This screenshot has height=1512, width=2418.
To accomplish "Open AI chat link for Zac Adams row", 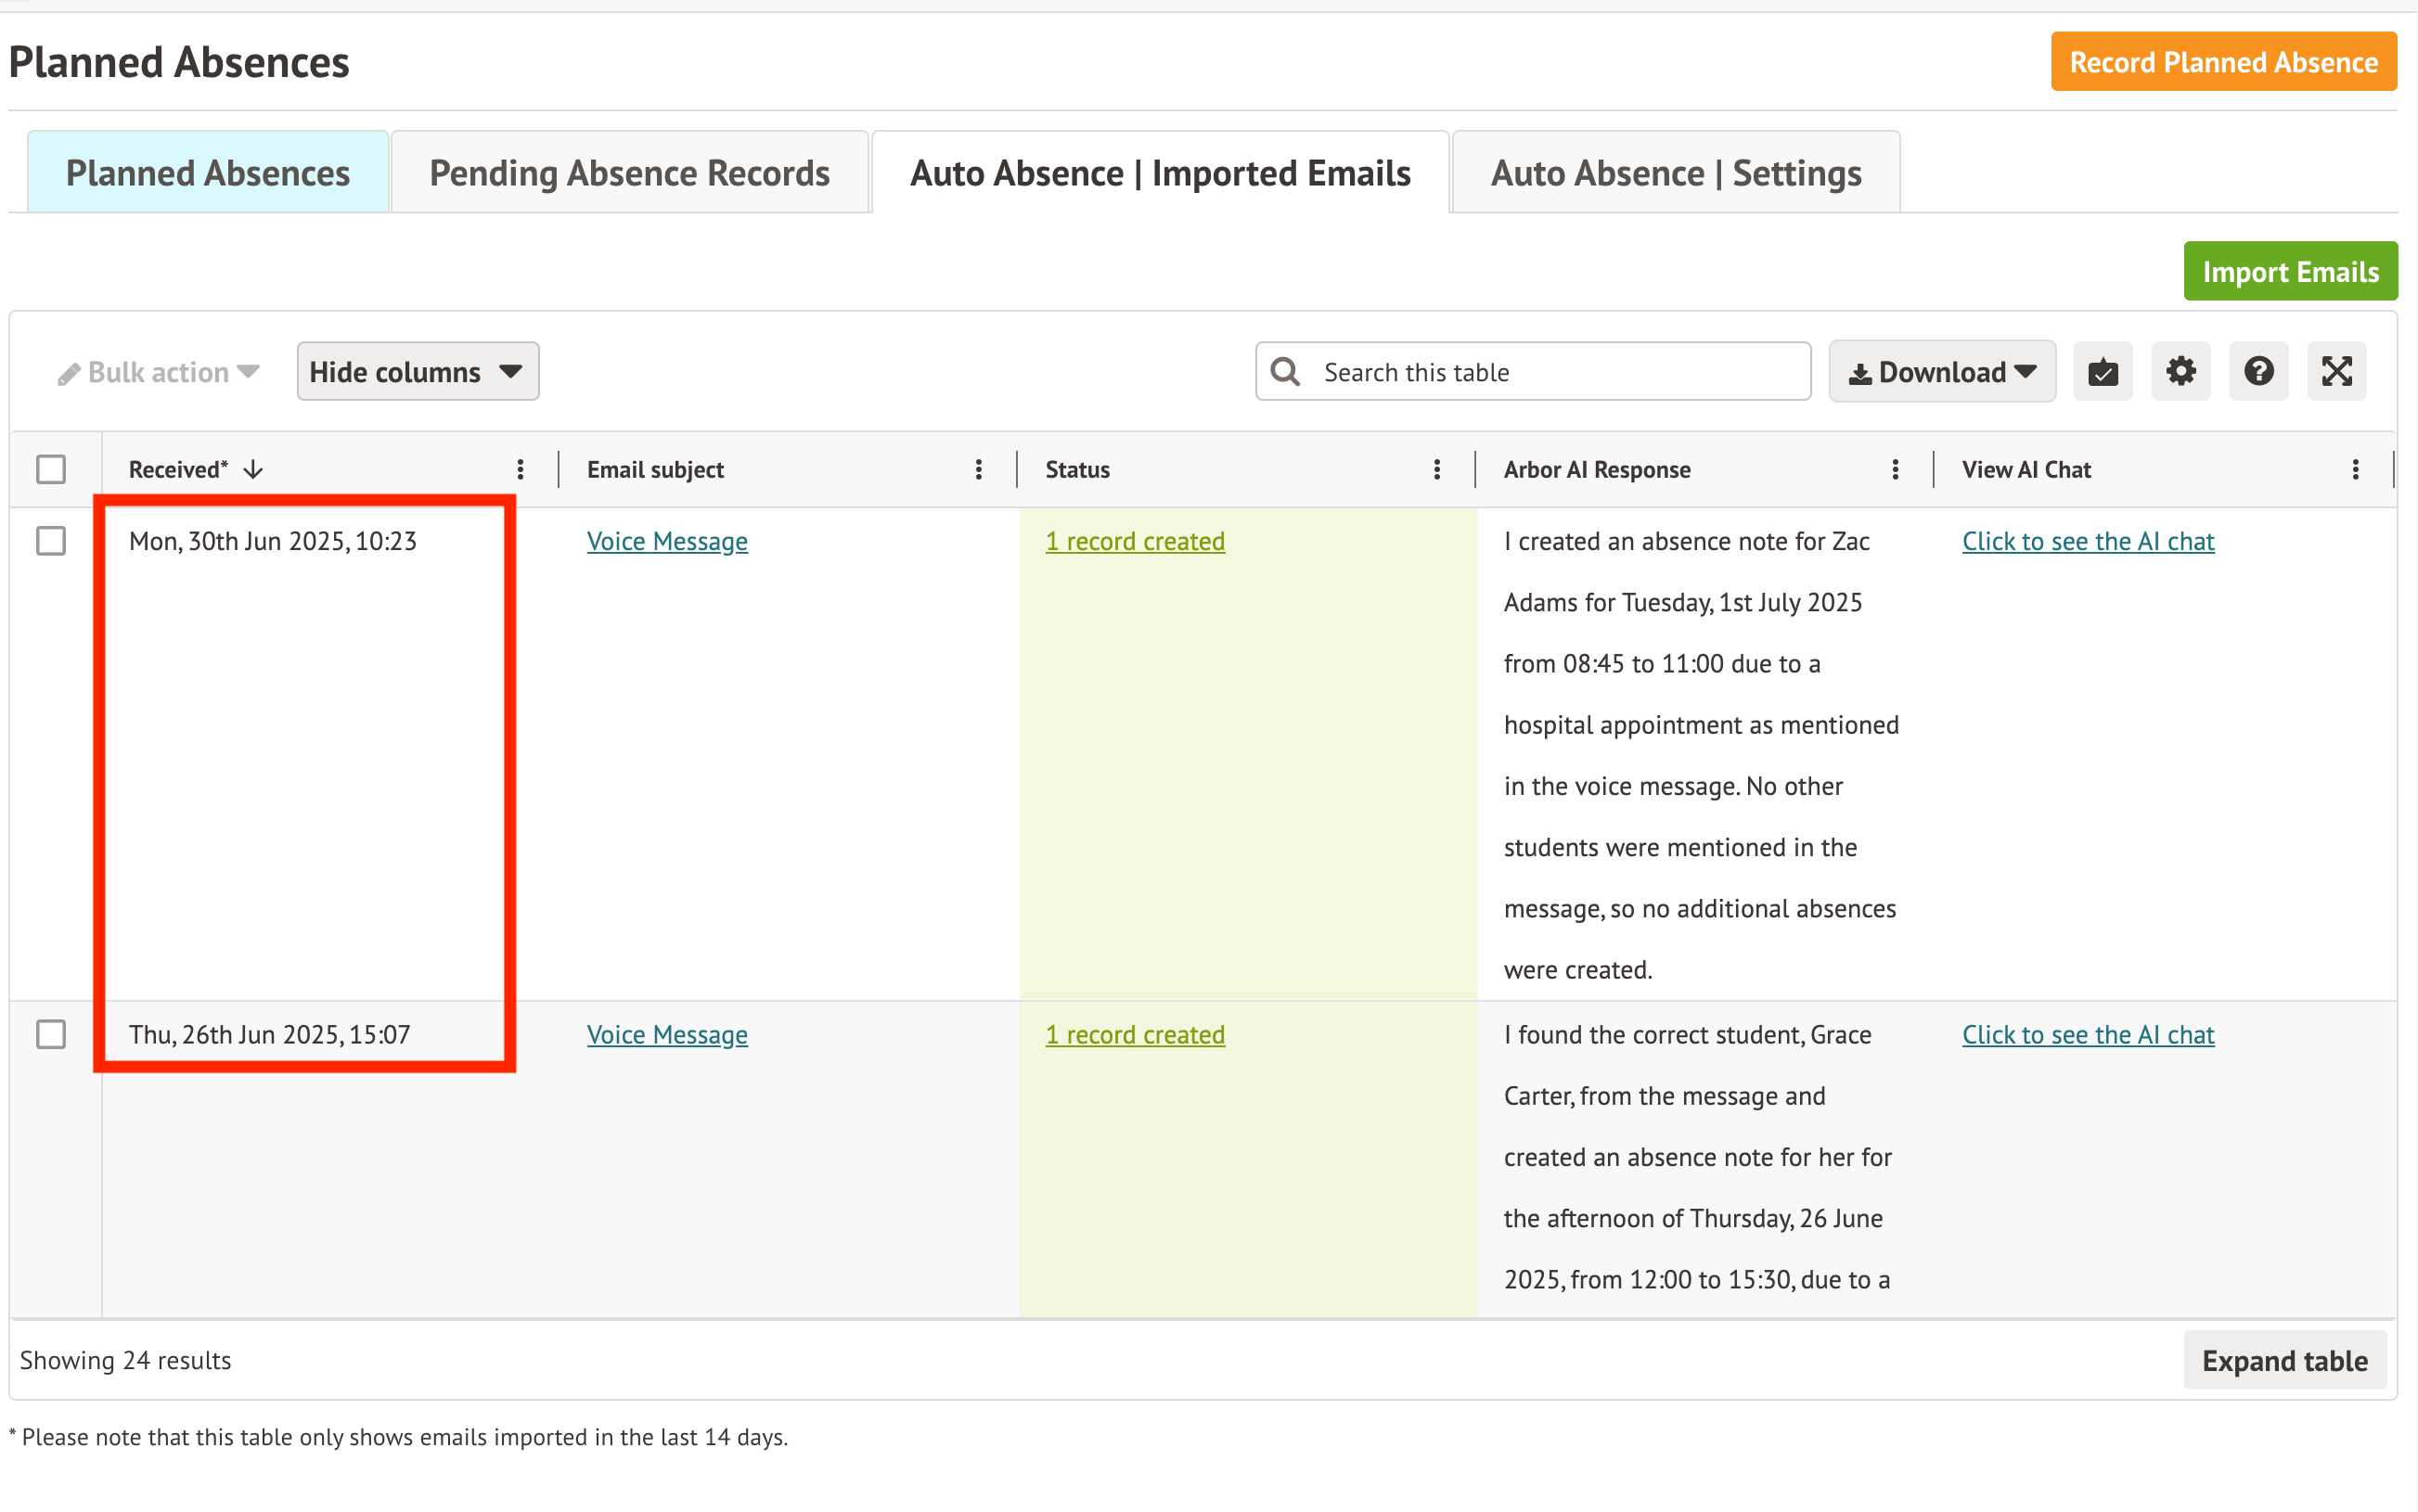I will 2087,541.
